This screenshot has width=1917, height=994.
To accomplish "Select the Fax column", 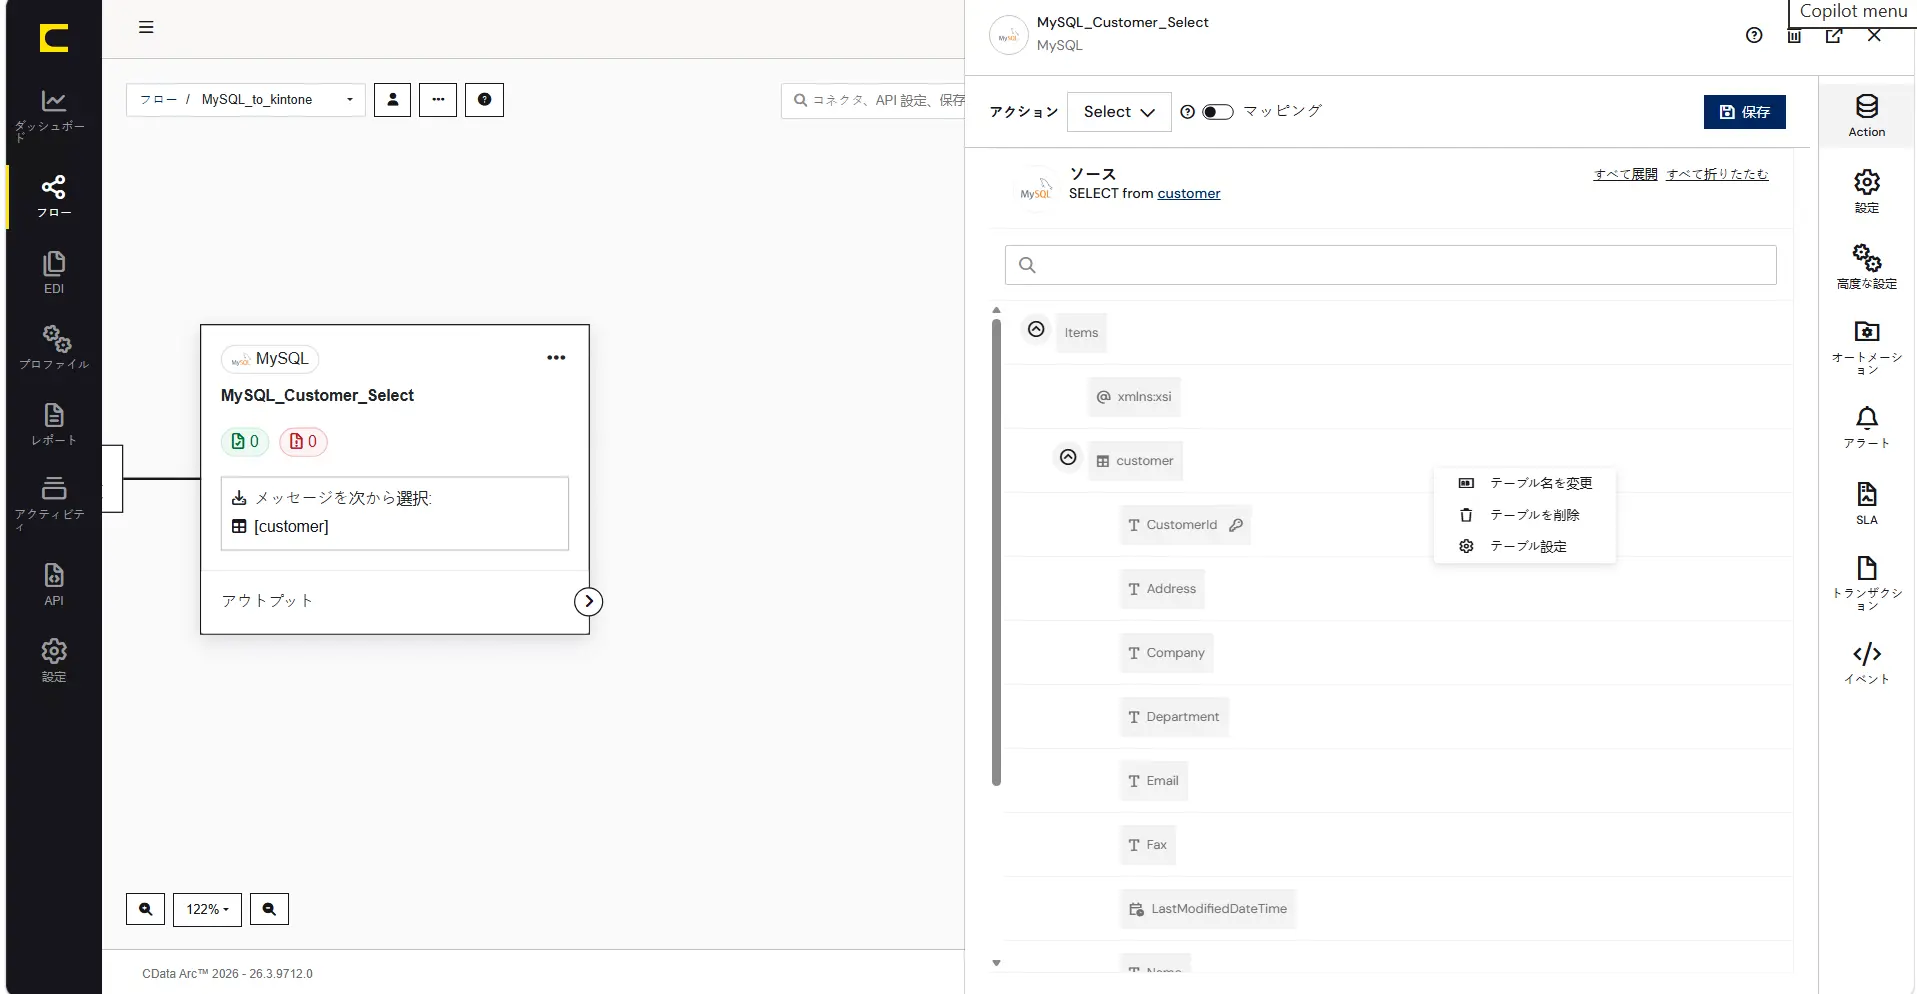I will (x=1148, y=845).
